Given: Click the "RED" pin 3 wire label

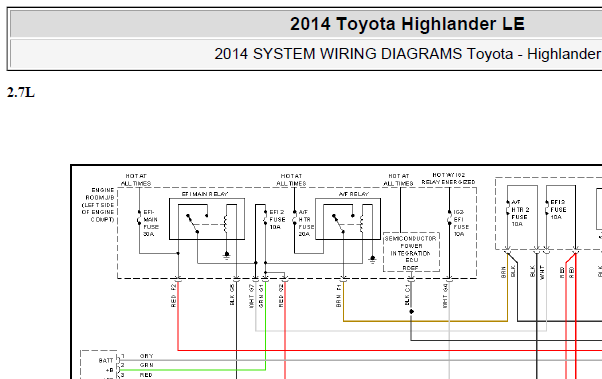Looking at the screenshot, I should click(146, 375).
